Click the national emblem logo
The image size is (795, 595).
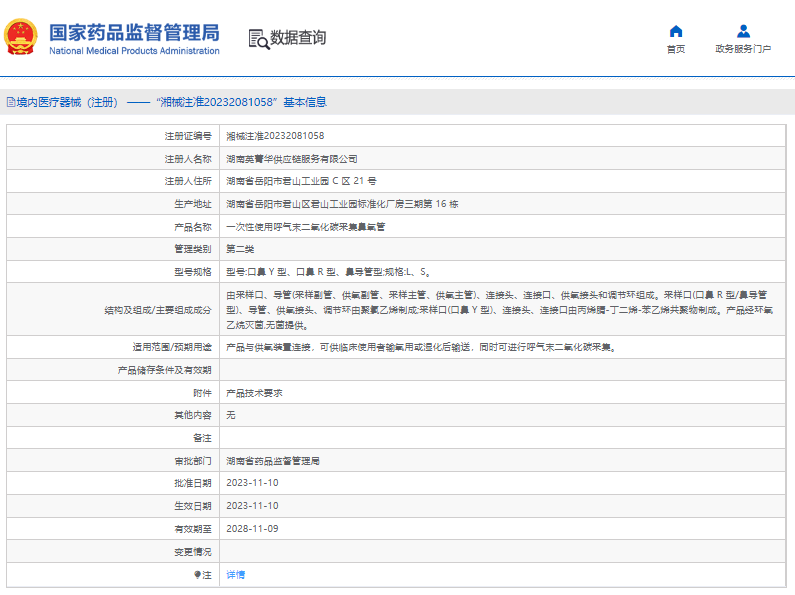tap(21, 37)
